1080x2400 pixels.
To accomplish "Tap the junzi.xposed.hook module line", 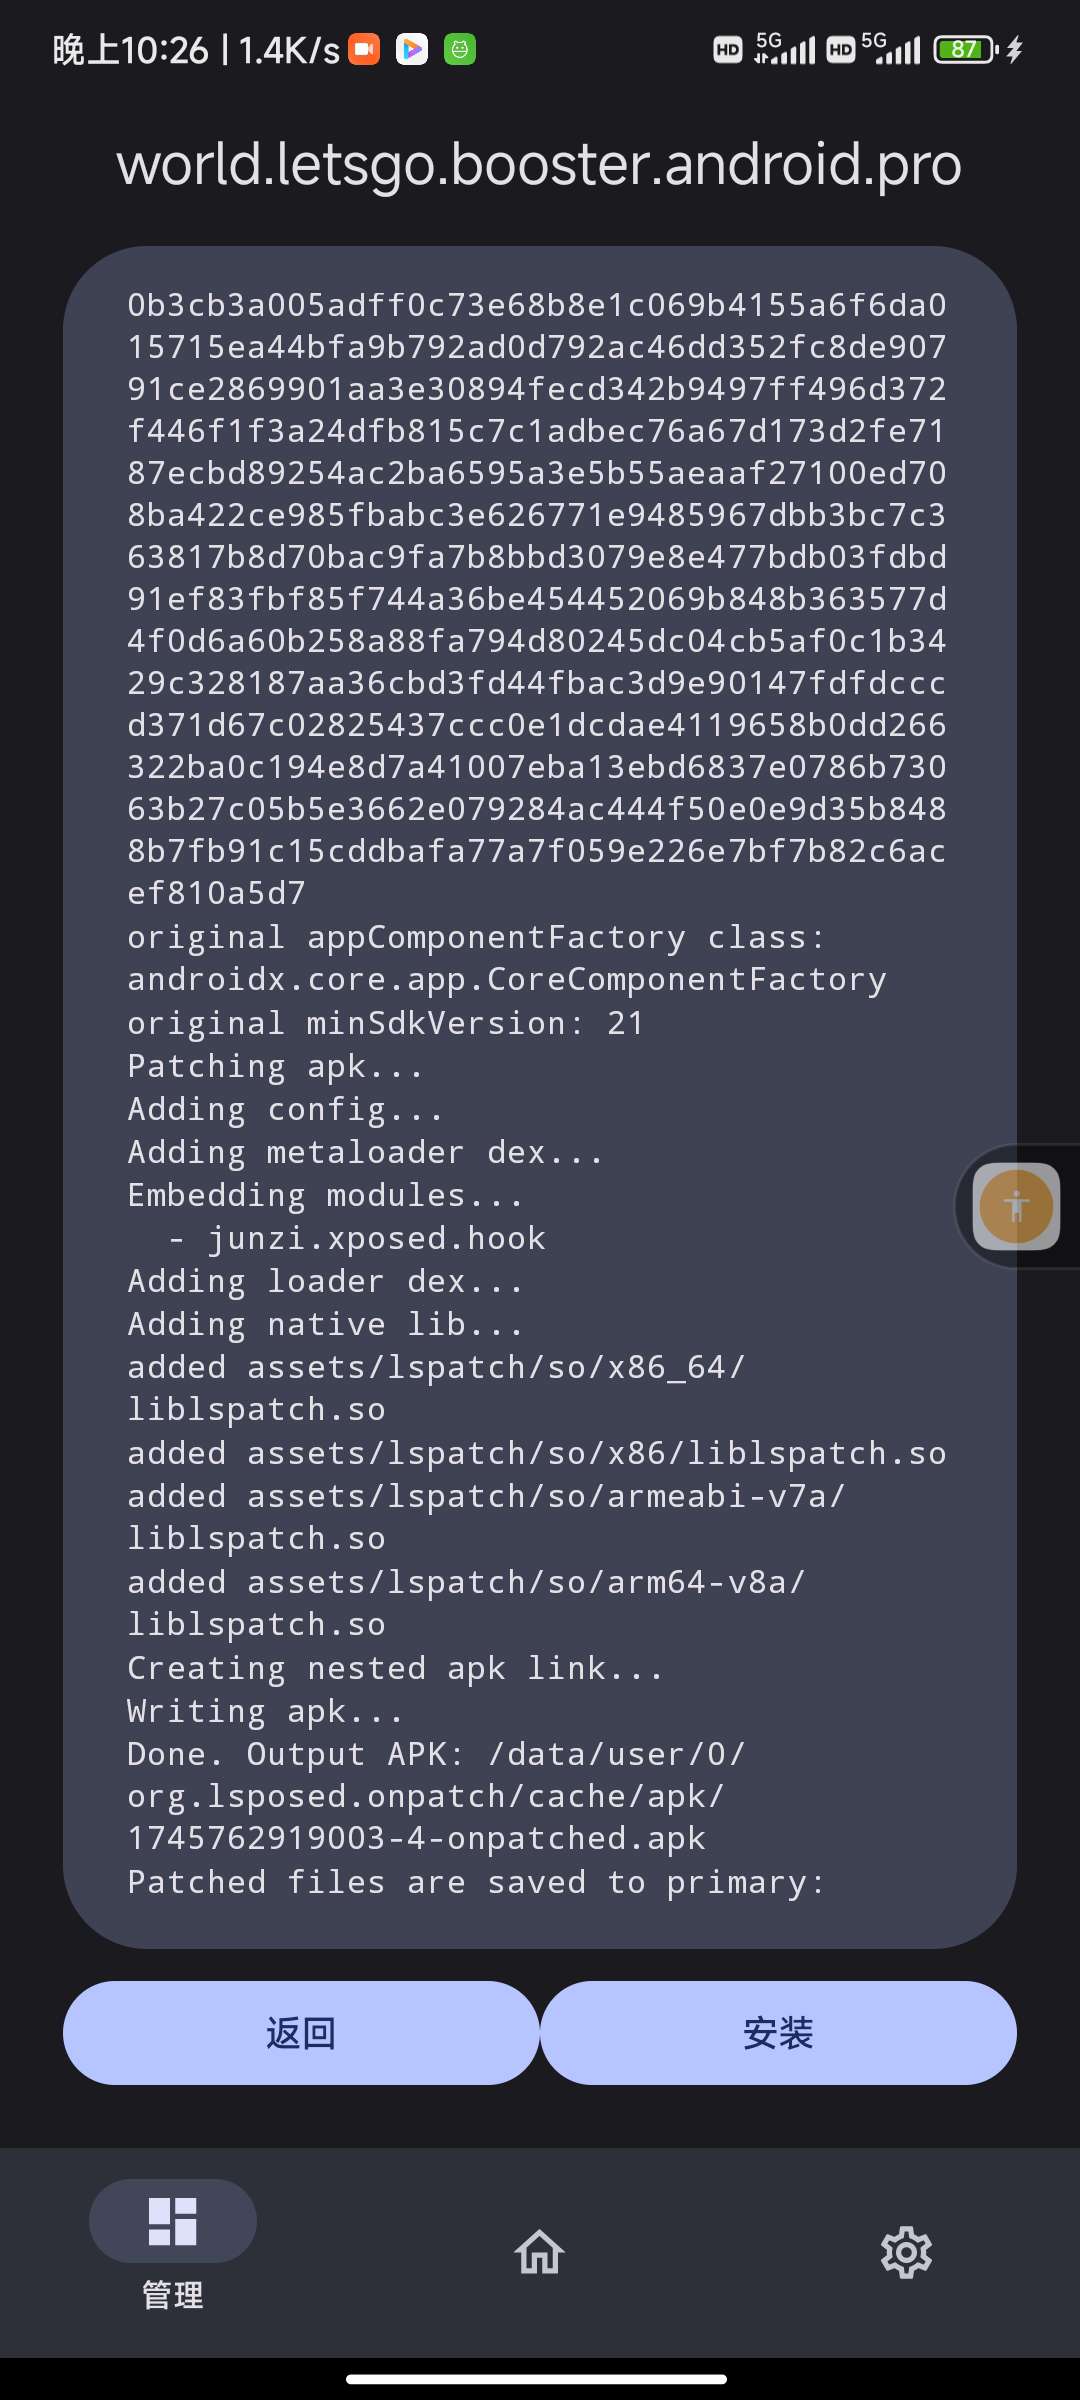I will (357, 1239).
